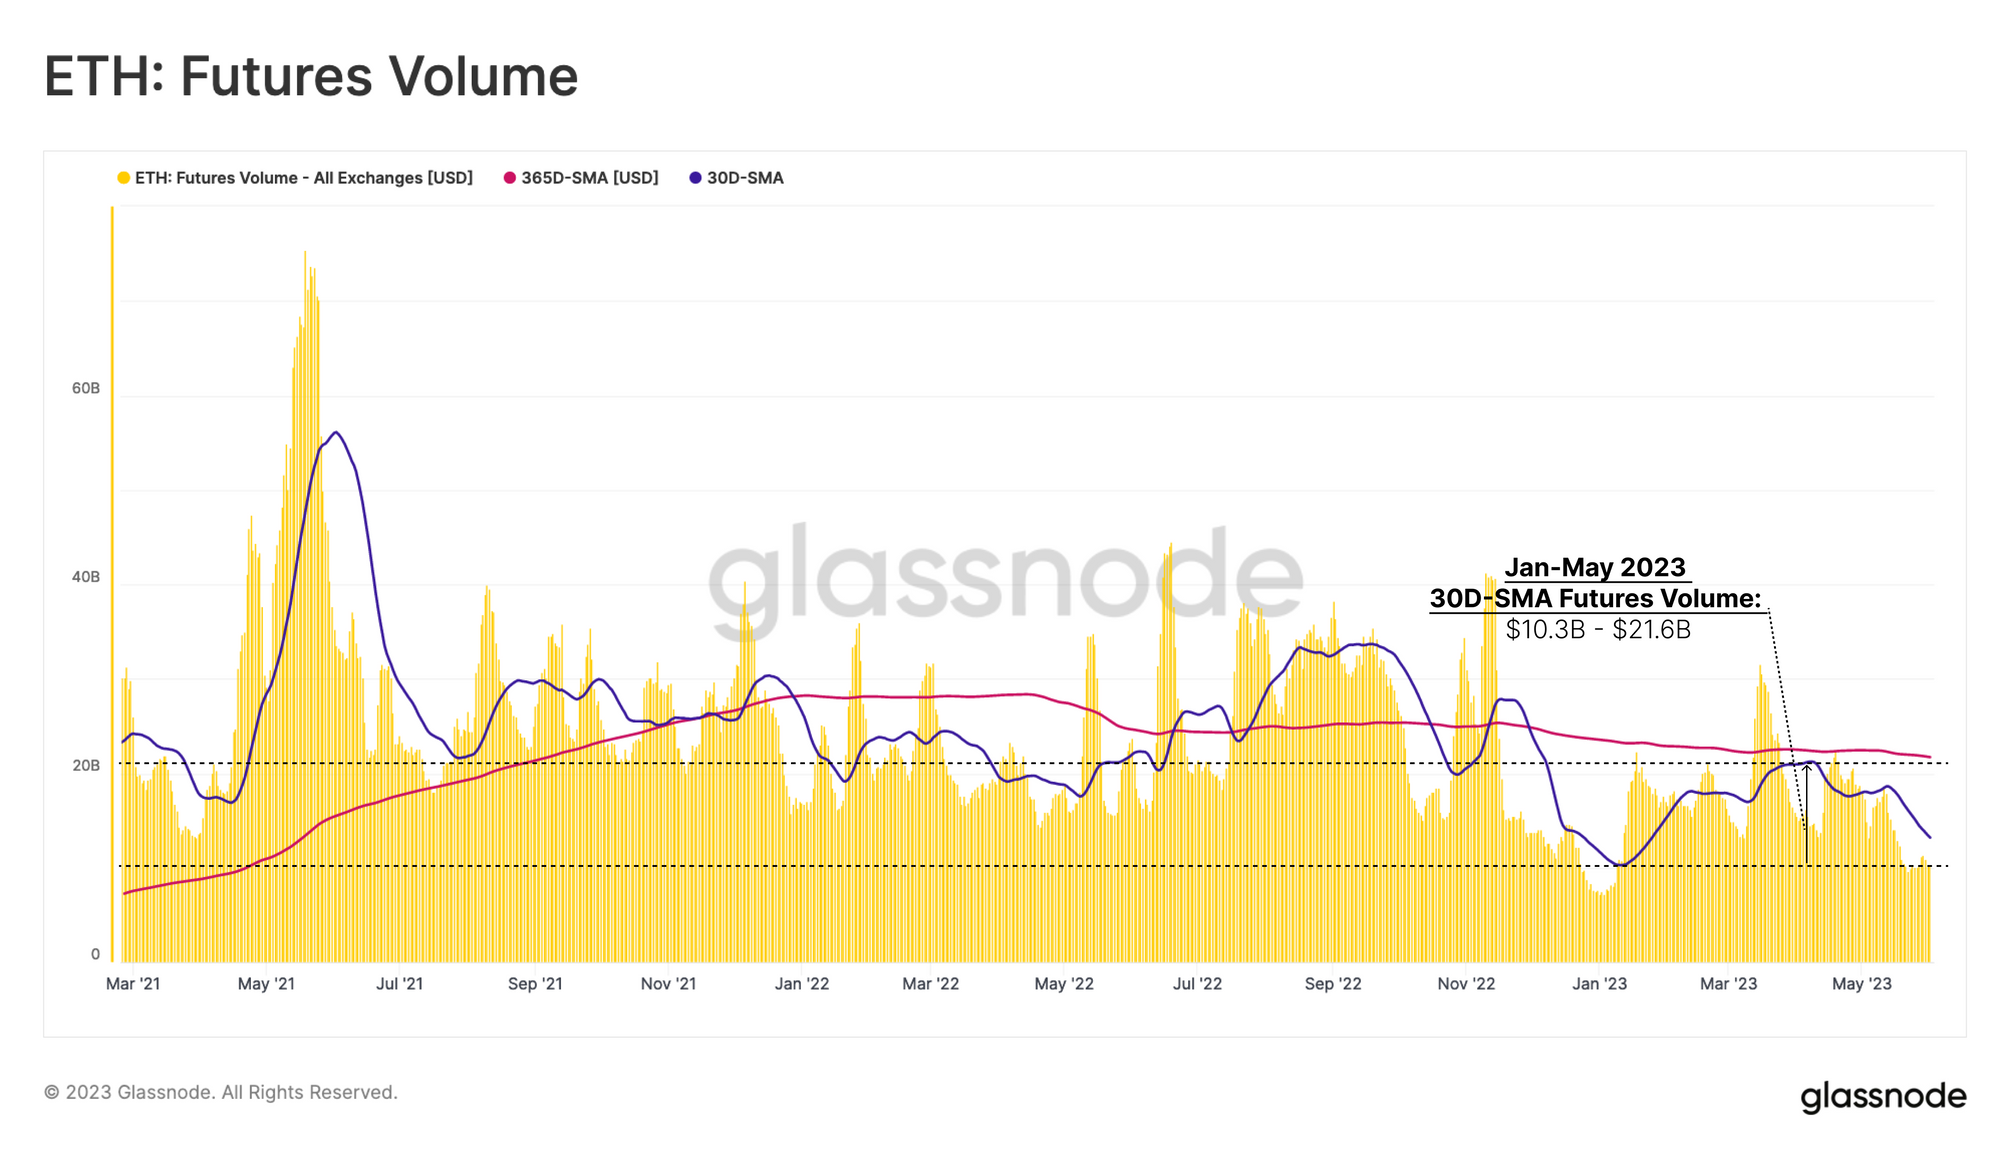Screen dimensions: 2000x1152
Task: Click the $10.3B - $21.6B annotation text
Action: pos(1598,630)
